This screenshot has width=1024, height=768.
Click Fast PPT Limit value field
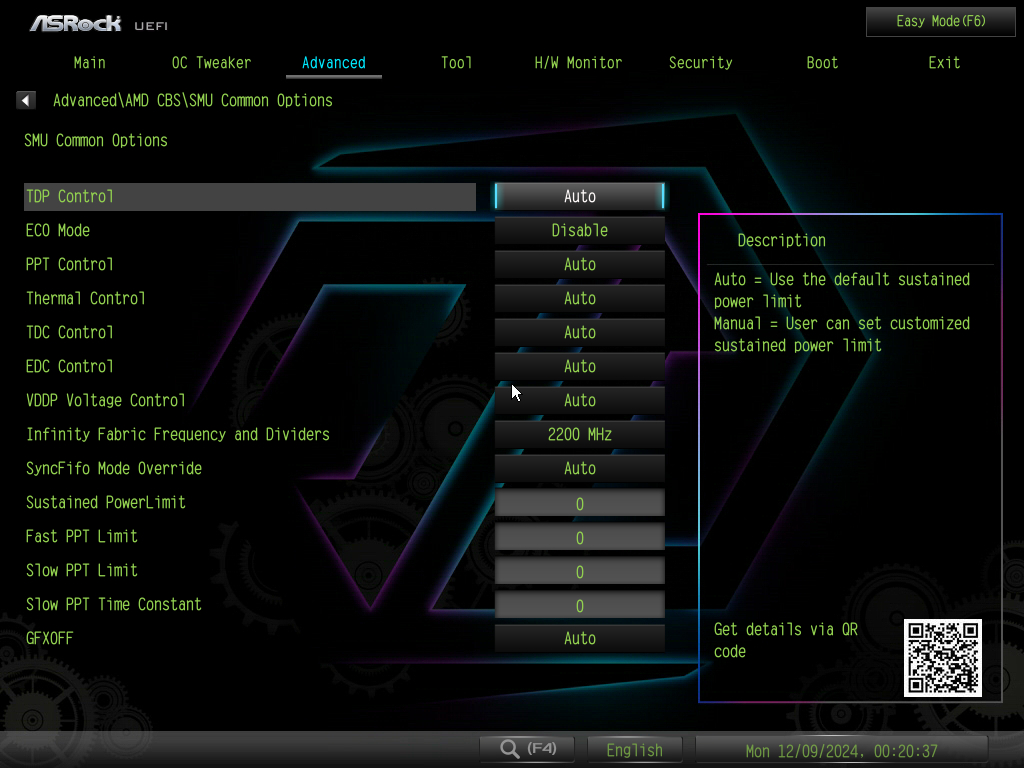(579, 537)
